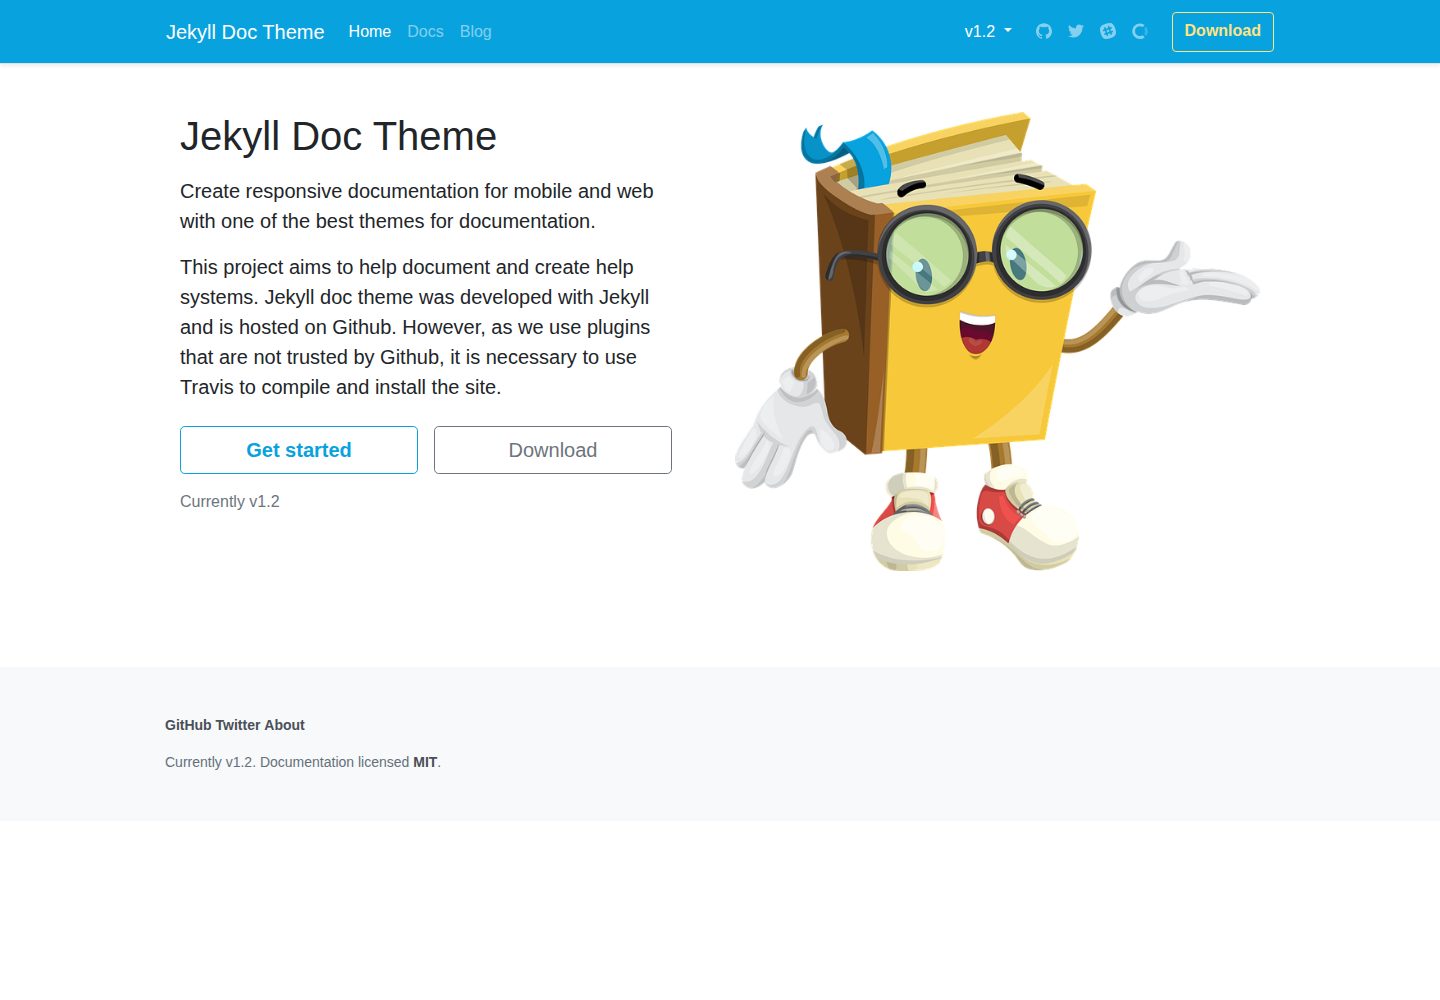
Task: Click the Open Collective circle icon
Action: tap(1140, 31)
